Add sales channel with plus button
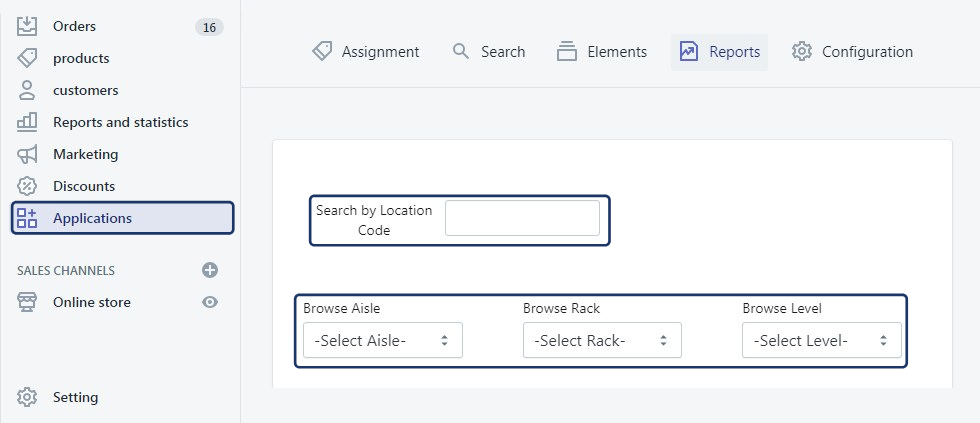 tap(210, 270)
